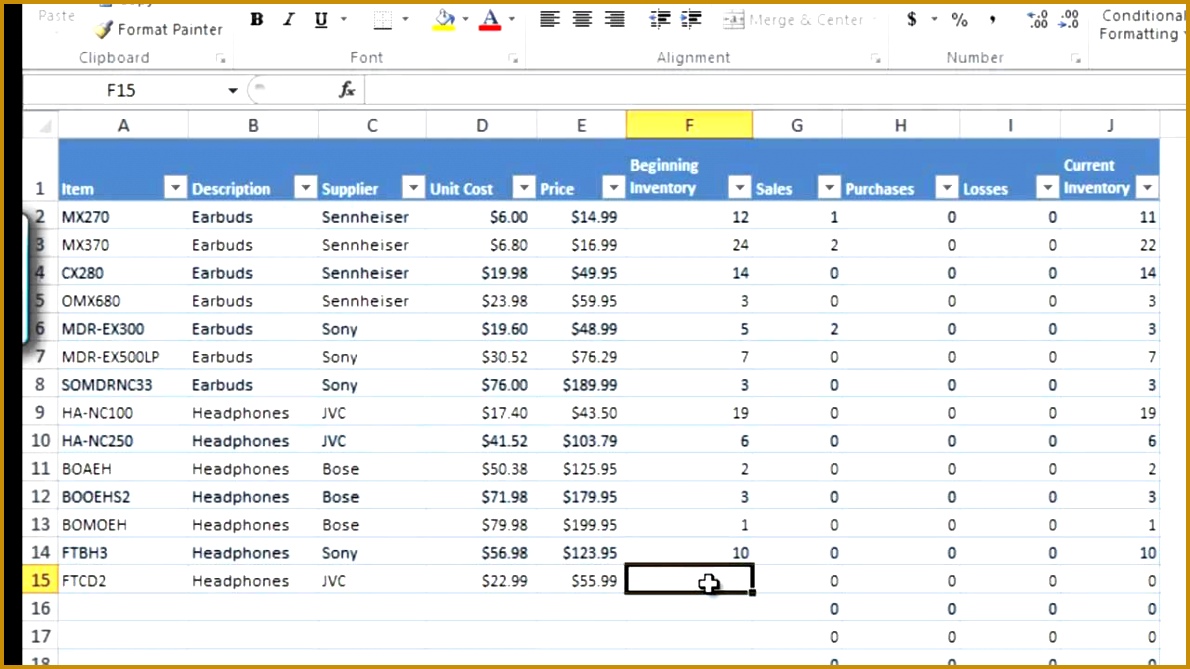Click into the formula bar
The width and height of the screenshot is (1190, 669).
click(x=774, y=91)
